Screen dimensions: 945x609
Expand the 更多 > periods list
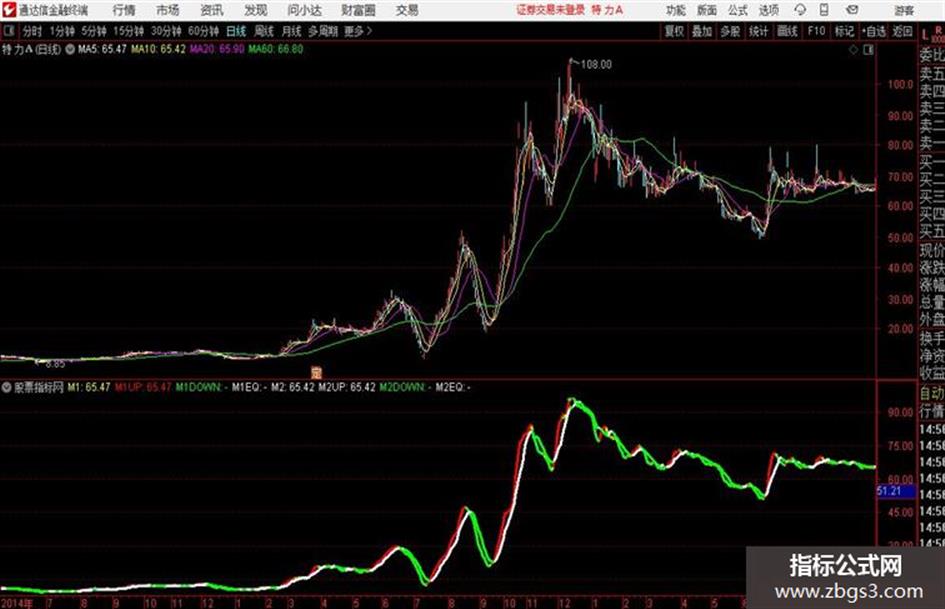tap(358, 31)
